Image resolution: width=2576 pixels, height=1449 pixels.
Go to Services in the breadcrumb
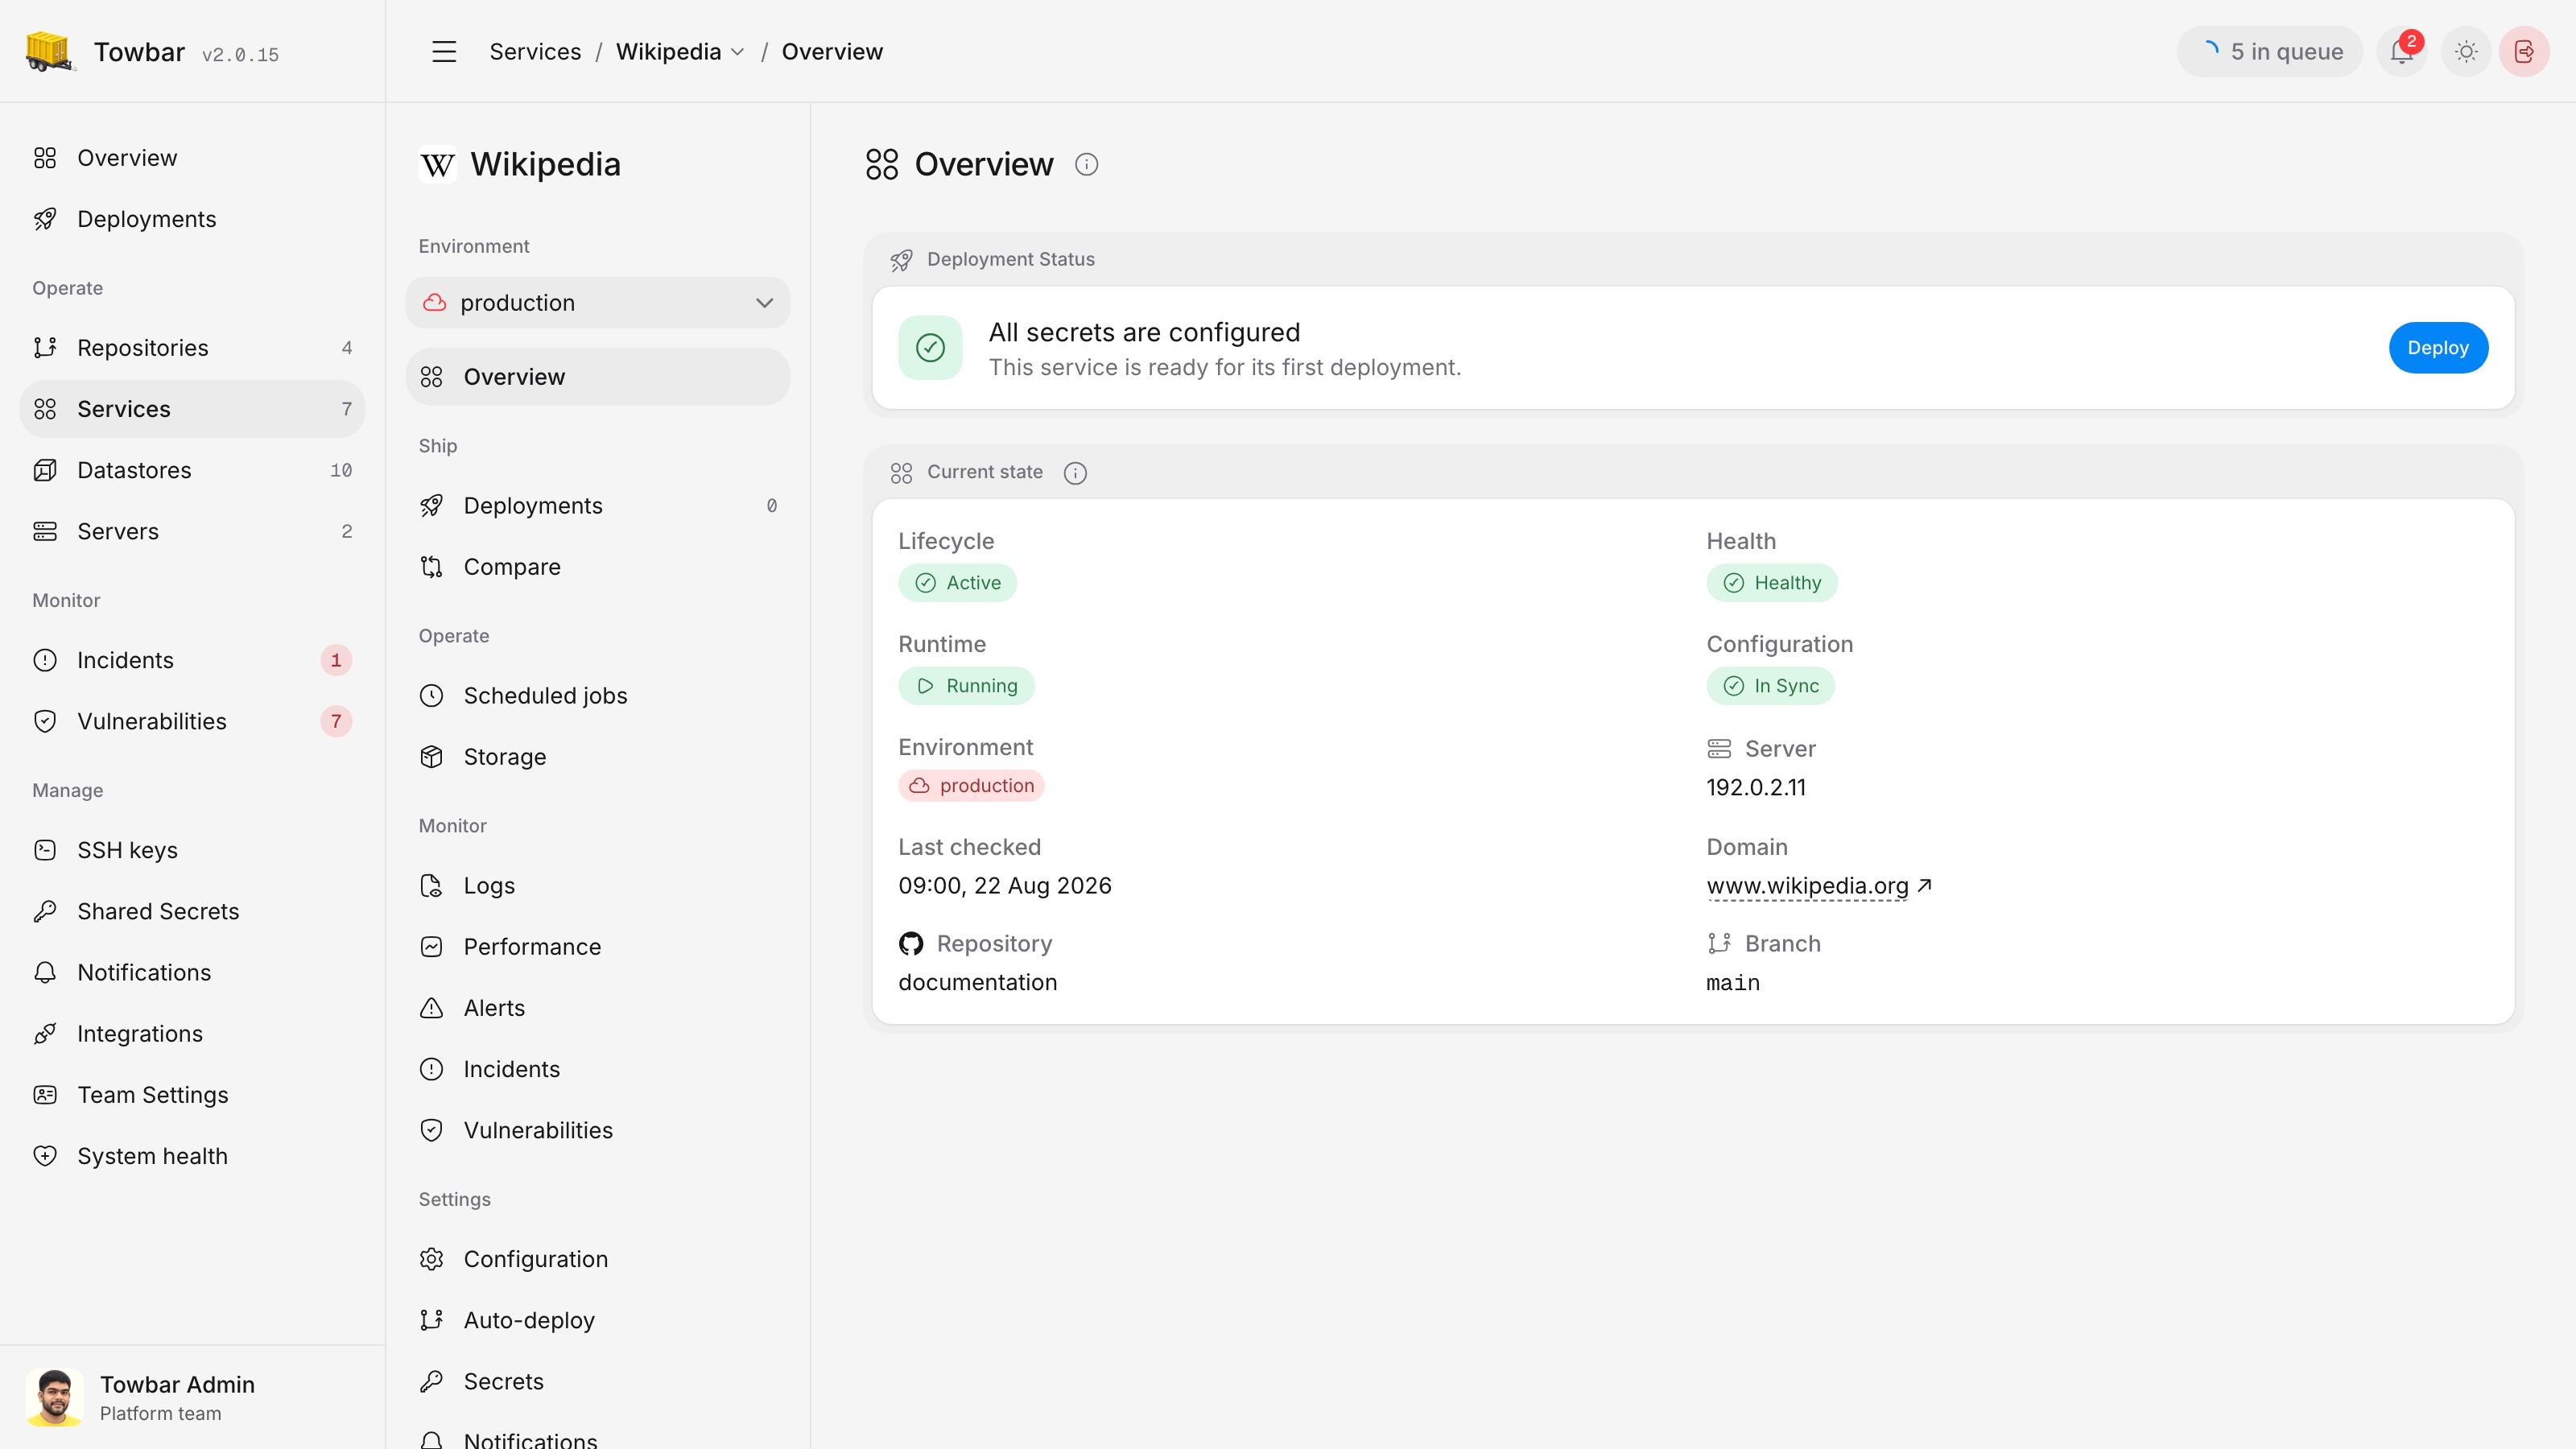[535, 51]
